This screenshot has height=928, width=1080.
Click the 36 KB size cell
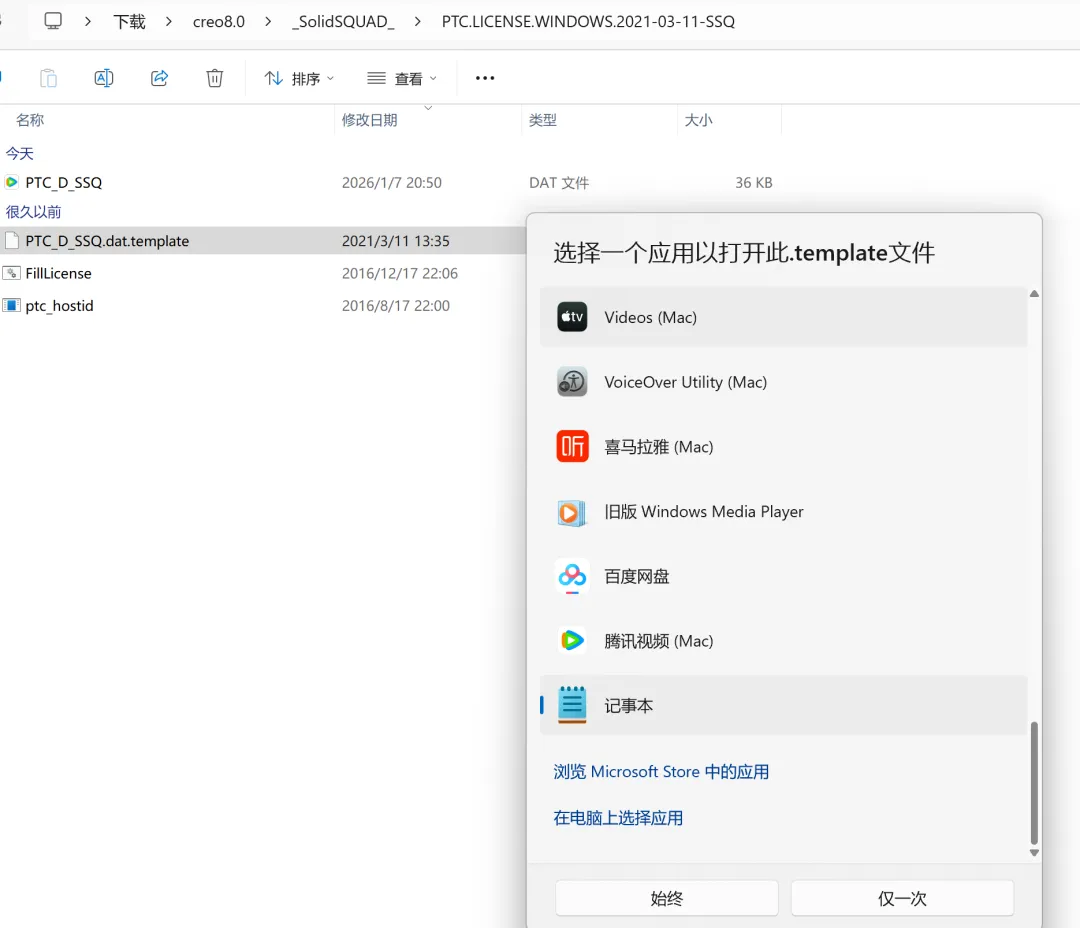[x=754, y=183]
